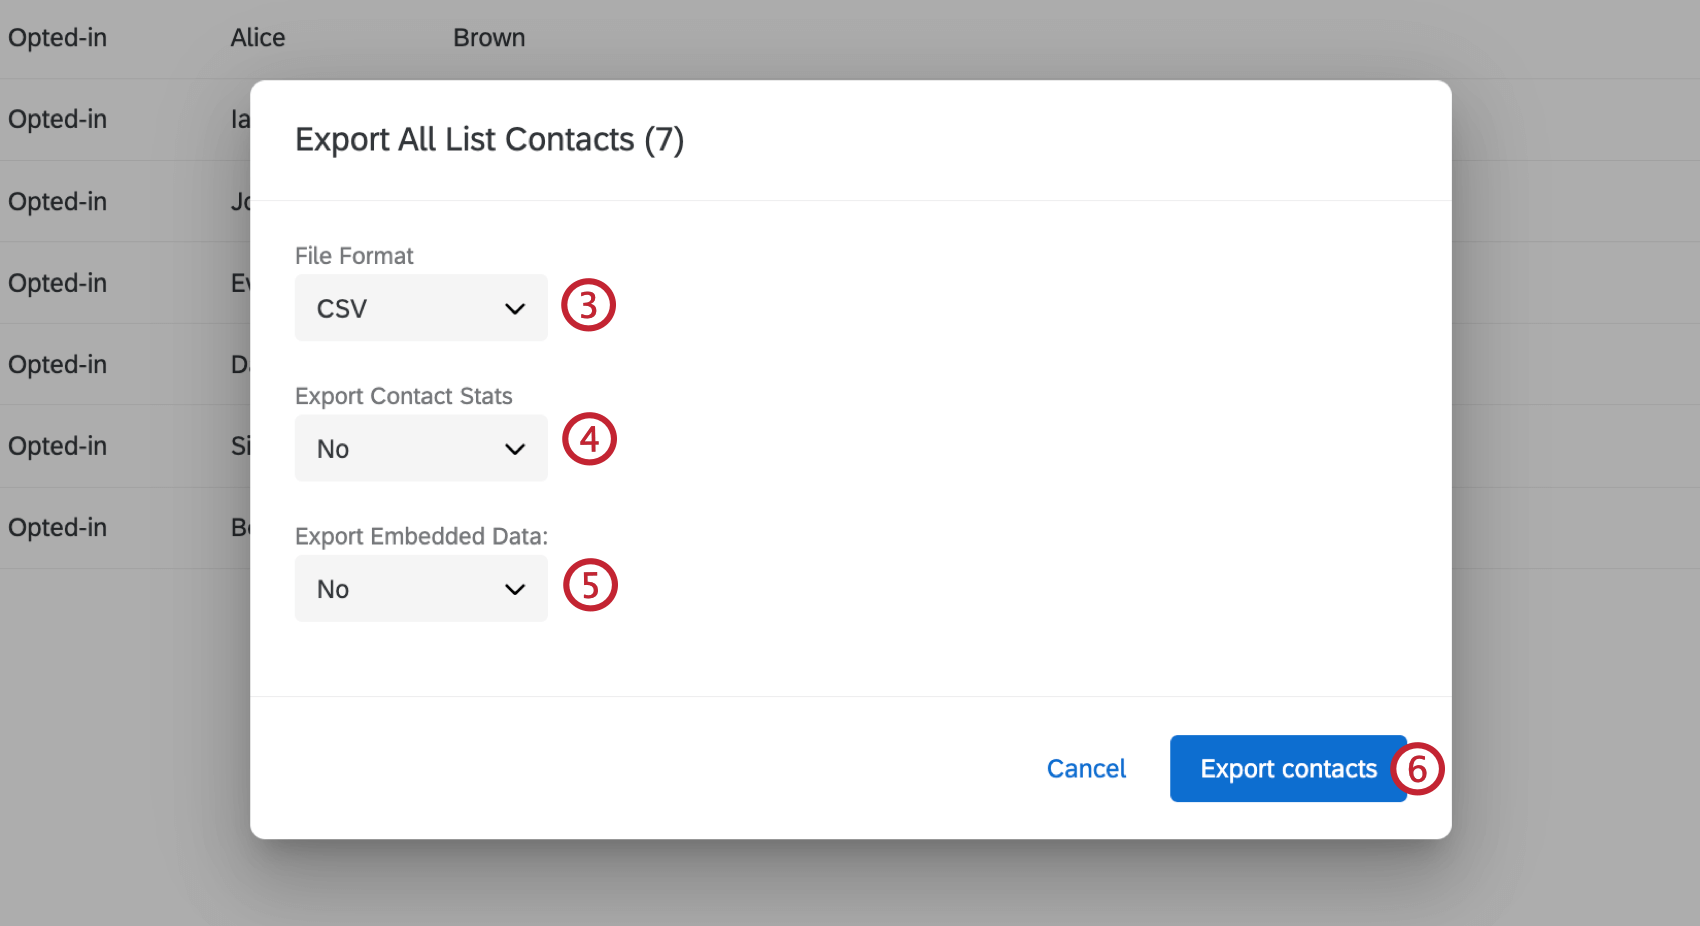Viewport: 1700px width, 926px height.
Task: Click the red circled number 5 marker
Action: click(590, 585)
